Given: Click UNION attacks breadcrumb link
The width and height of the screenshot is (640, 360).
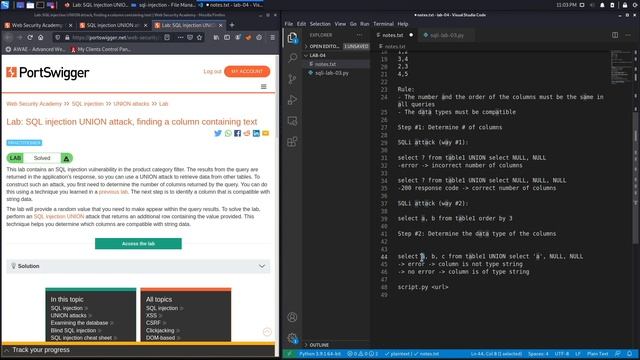Looking at the screenshot, I should click(x=131, y=104).
